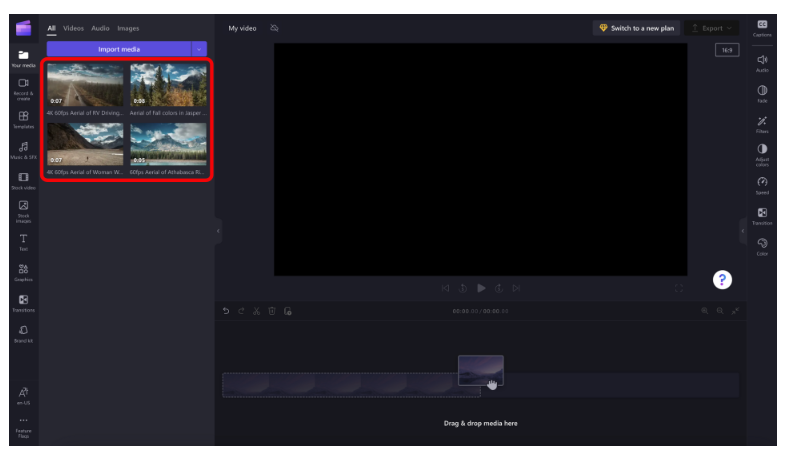
Task: Zoom out on the timeline
Action: (x=720, y=311)
